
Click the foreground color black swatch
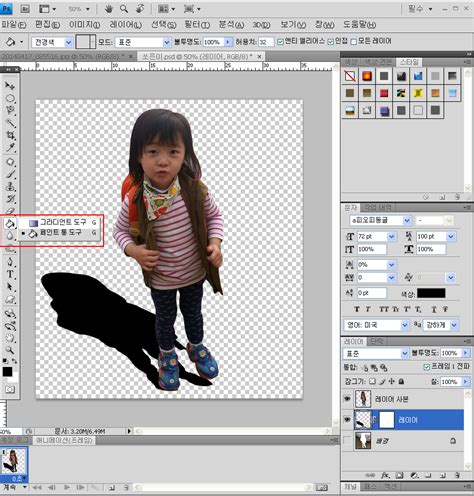tap(7, 371)
